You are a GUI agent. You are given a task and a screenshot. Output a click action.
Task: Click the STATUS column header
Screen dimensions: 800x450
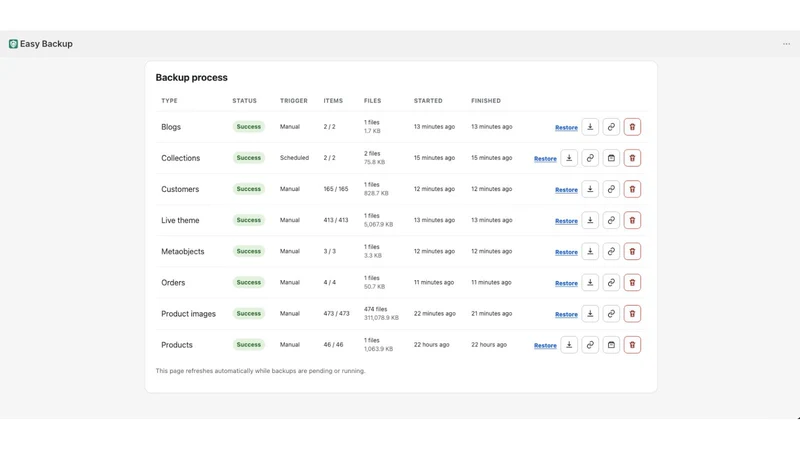click(x=244, y=101)
